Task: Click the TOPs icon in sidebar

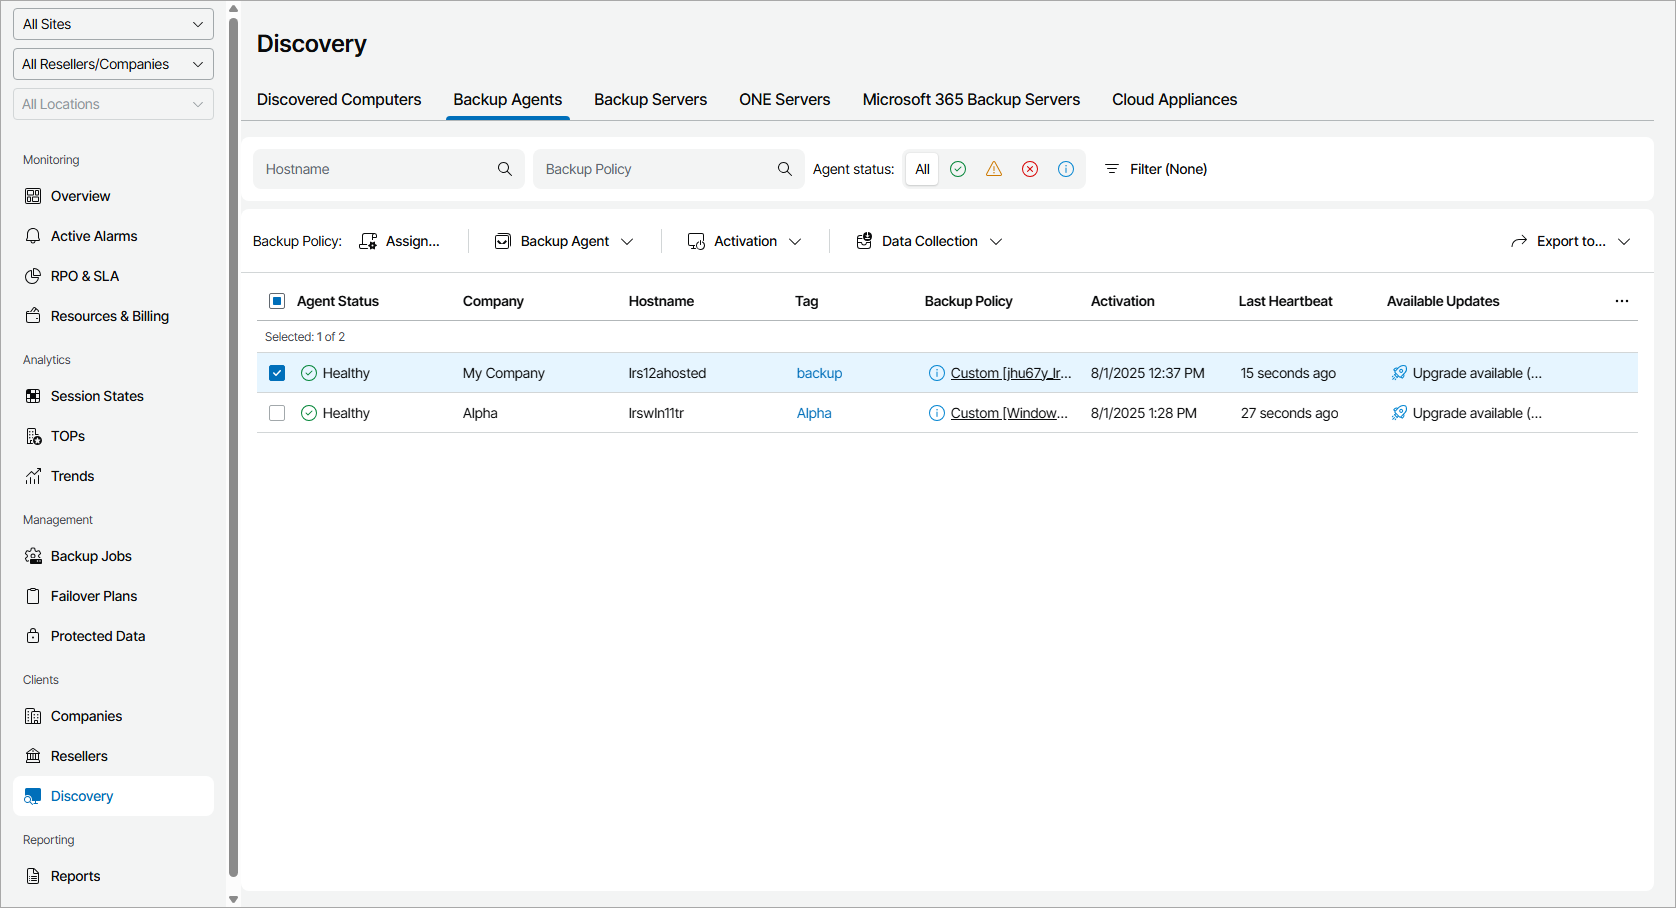Action: [x=33, y=436]
